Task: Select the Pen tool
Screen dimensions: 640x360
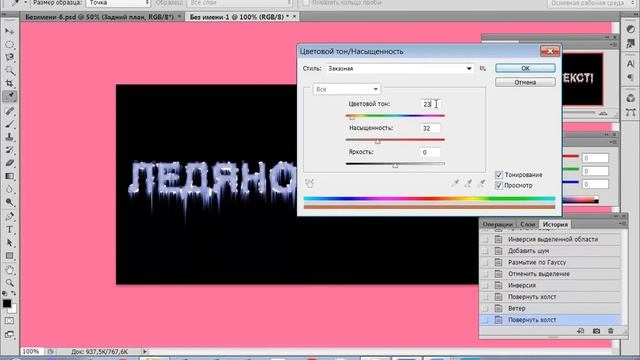Action: click(10, 216)
